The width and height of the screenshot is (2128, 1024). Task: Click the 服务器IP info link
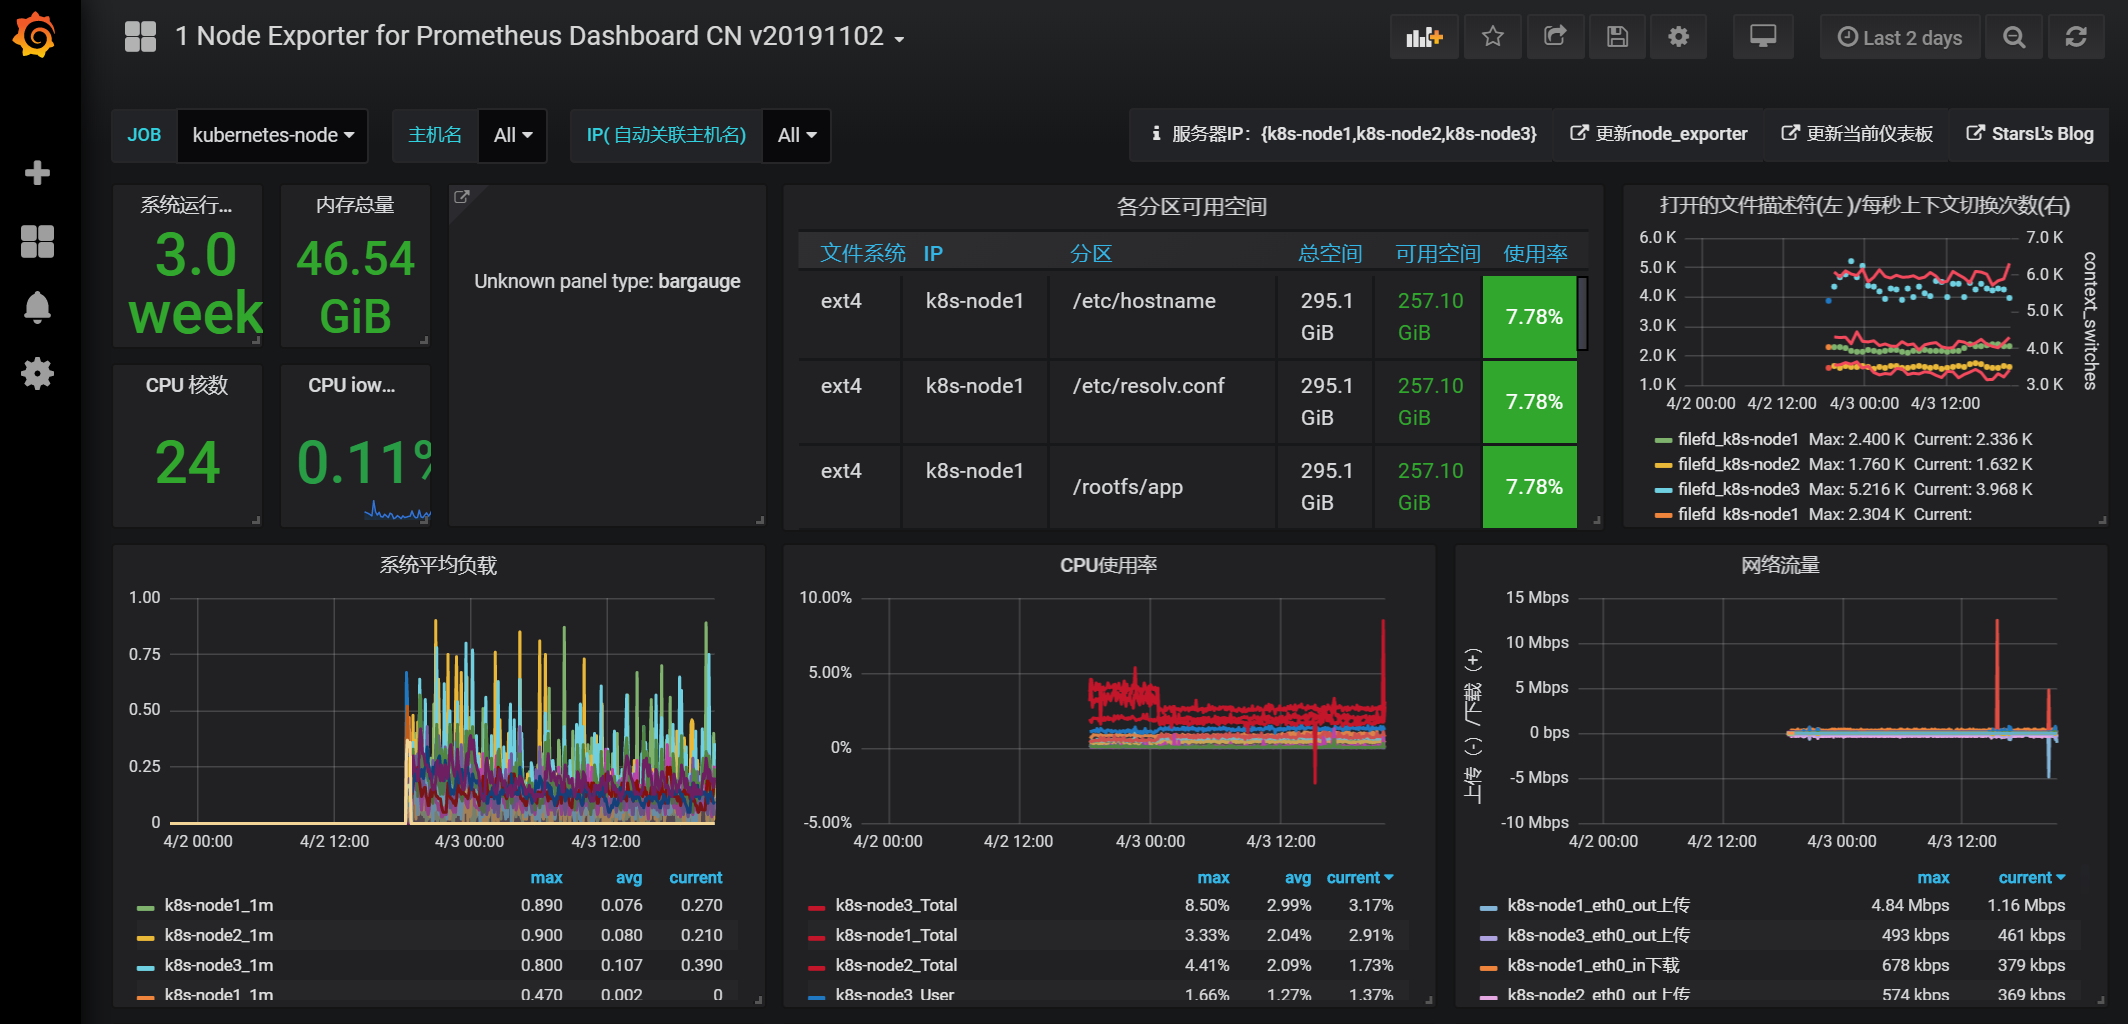1344,134
